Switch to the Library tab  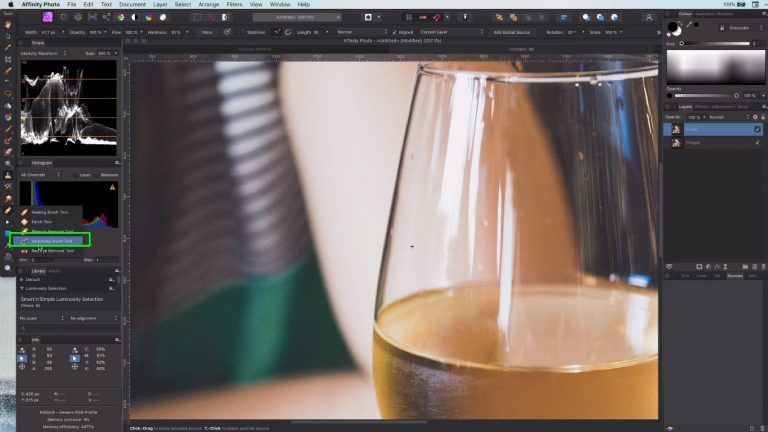(38, 271)
